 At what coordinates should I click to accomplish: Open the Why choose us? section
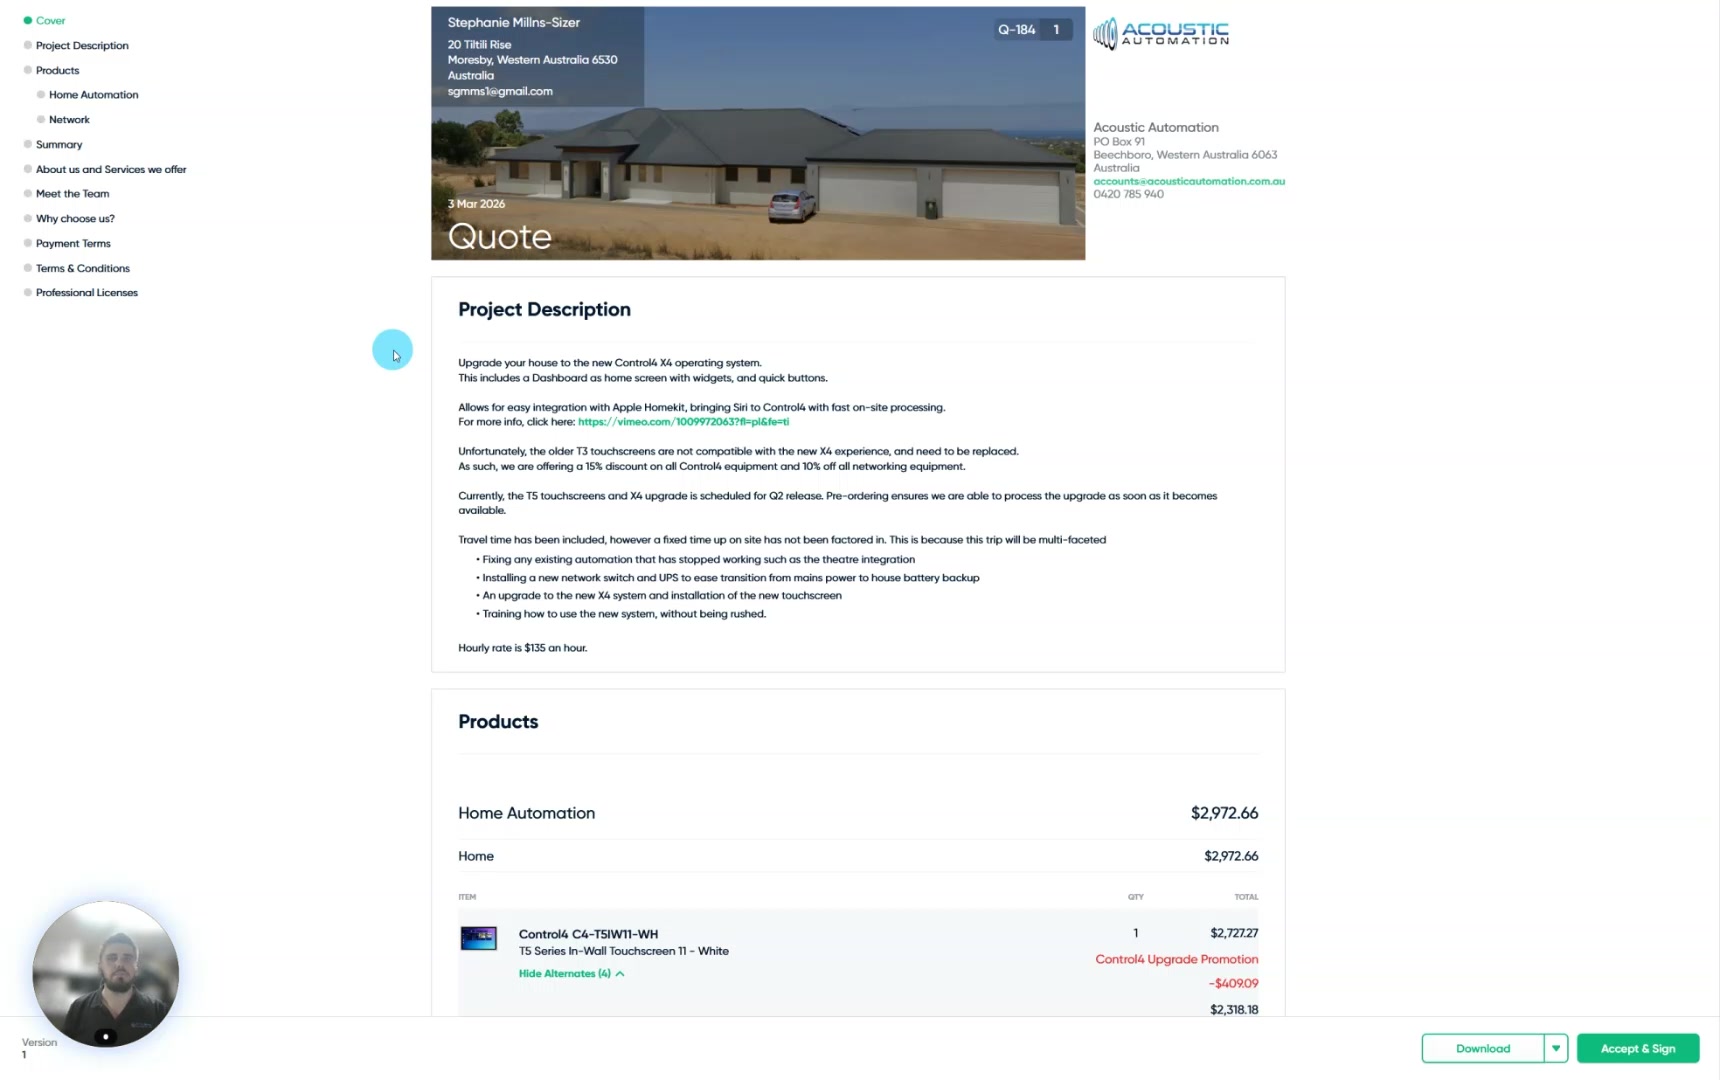coord(75,219)
